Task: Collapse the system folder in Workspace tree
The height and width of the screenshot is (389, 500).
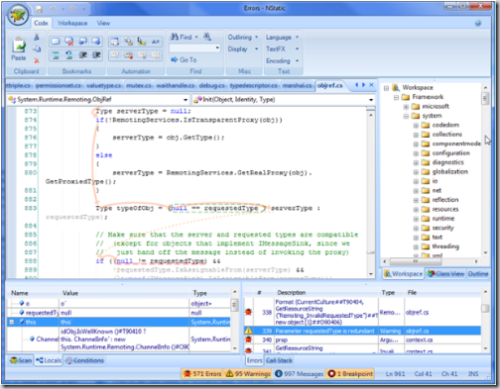Action: 406,116
